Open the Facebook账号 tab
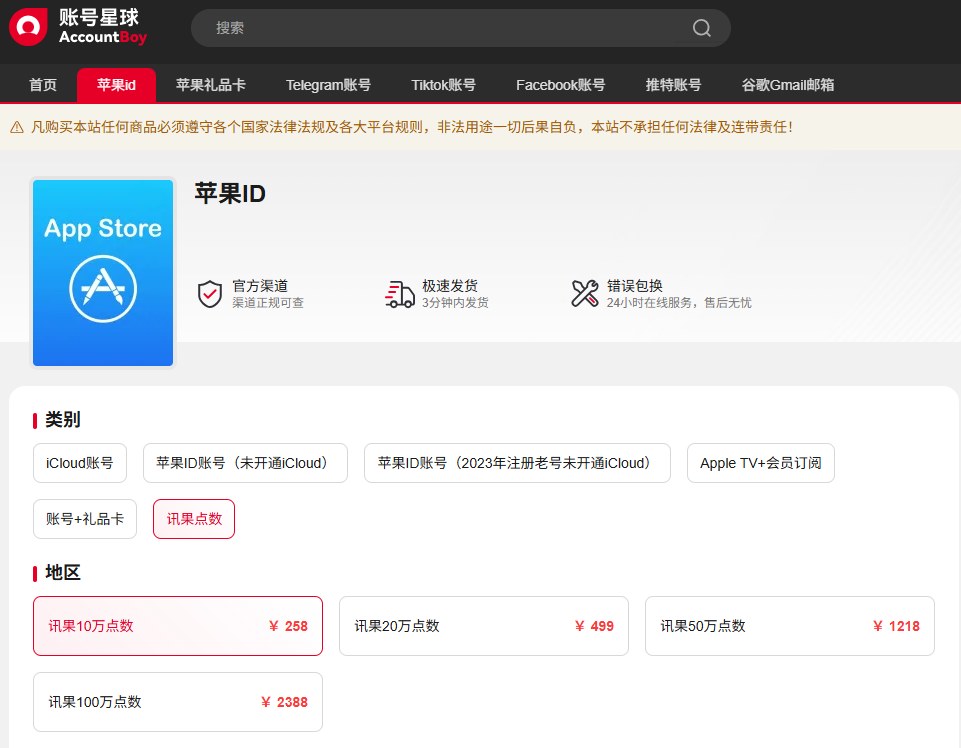 pyautogui.click(x=560, y=85)
